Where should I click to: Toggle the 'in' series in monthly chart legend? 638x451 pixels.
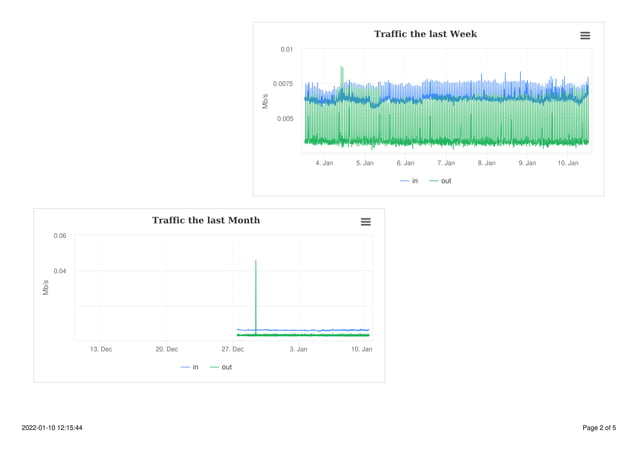pyautogui.click(x=190, y=367)
